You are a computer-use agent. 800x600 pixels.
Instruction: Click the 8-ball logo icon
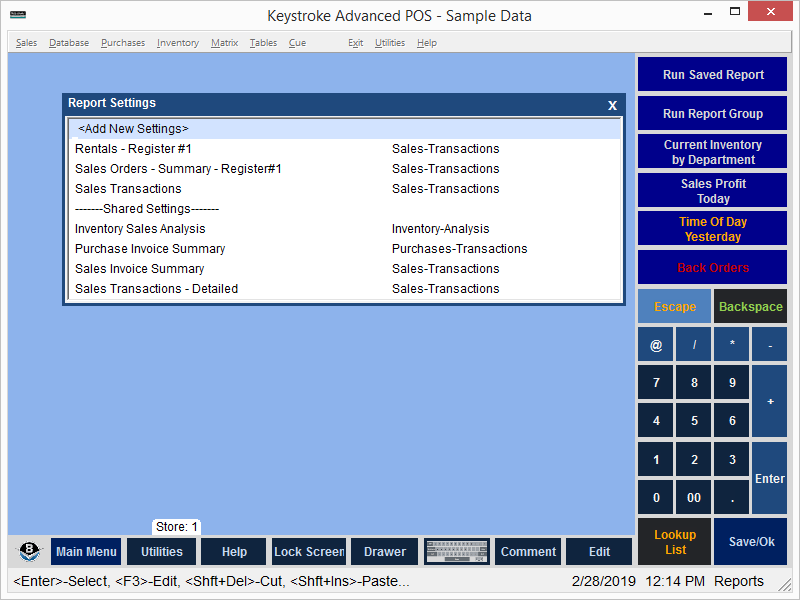(30, 552)
